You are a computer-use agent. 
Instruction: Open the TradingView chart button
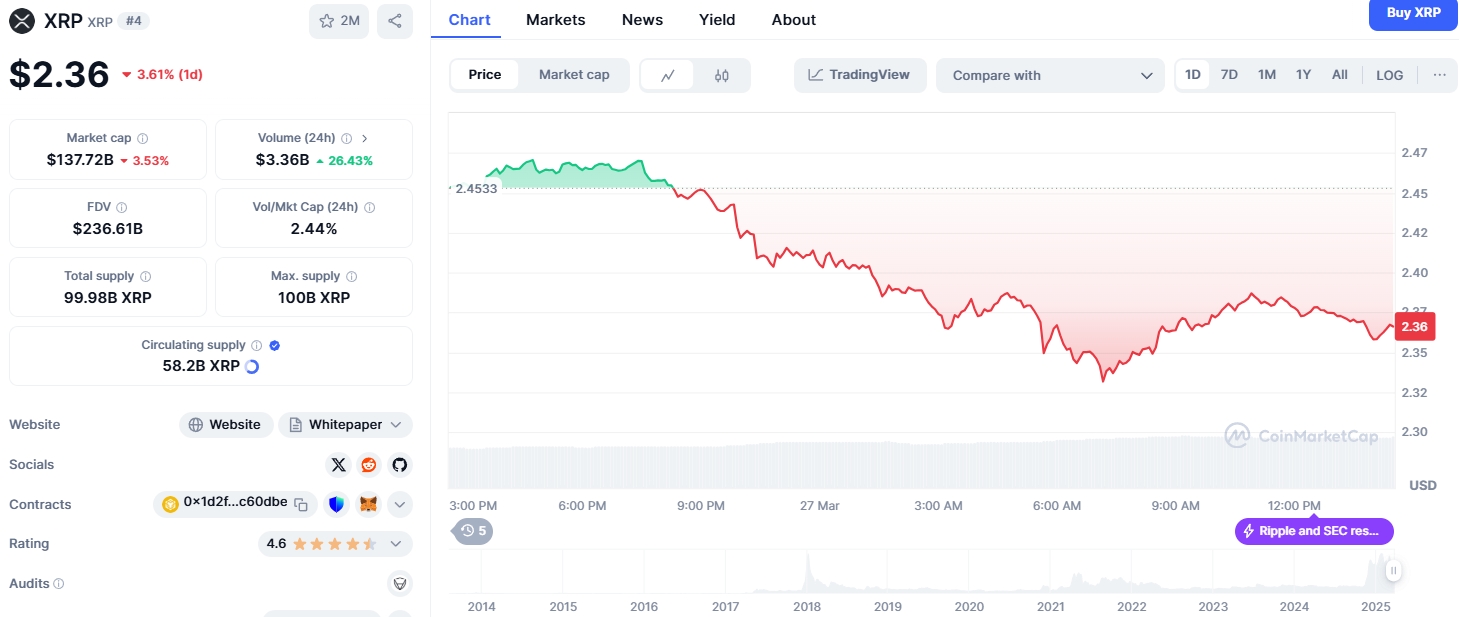point(860,75)
